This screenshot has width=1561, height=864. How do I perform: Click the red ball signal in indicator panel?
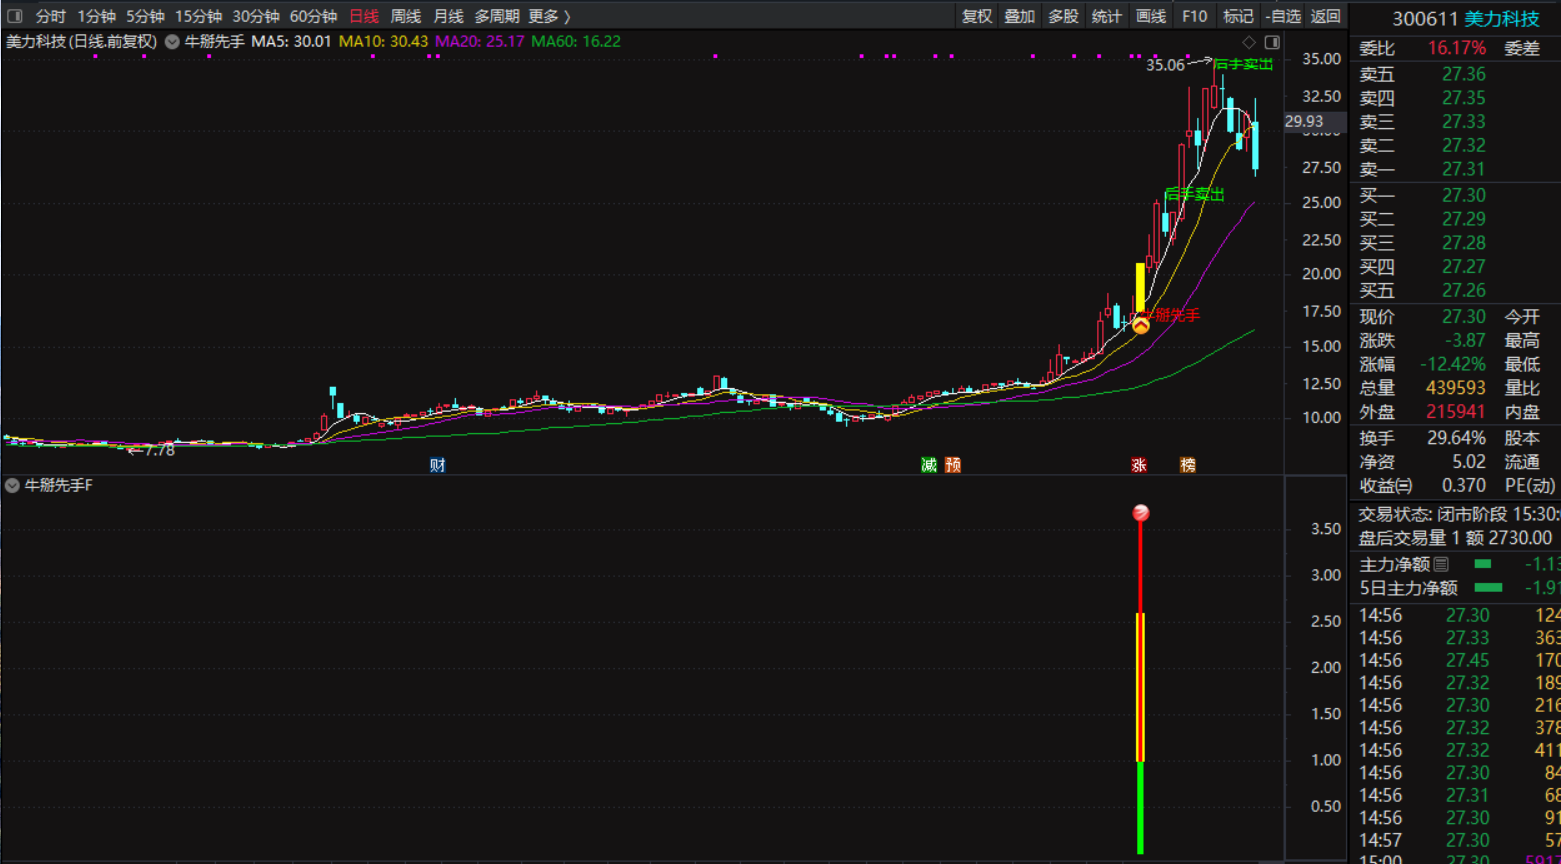coord(1140,513)
